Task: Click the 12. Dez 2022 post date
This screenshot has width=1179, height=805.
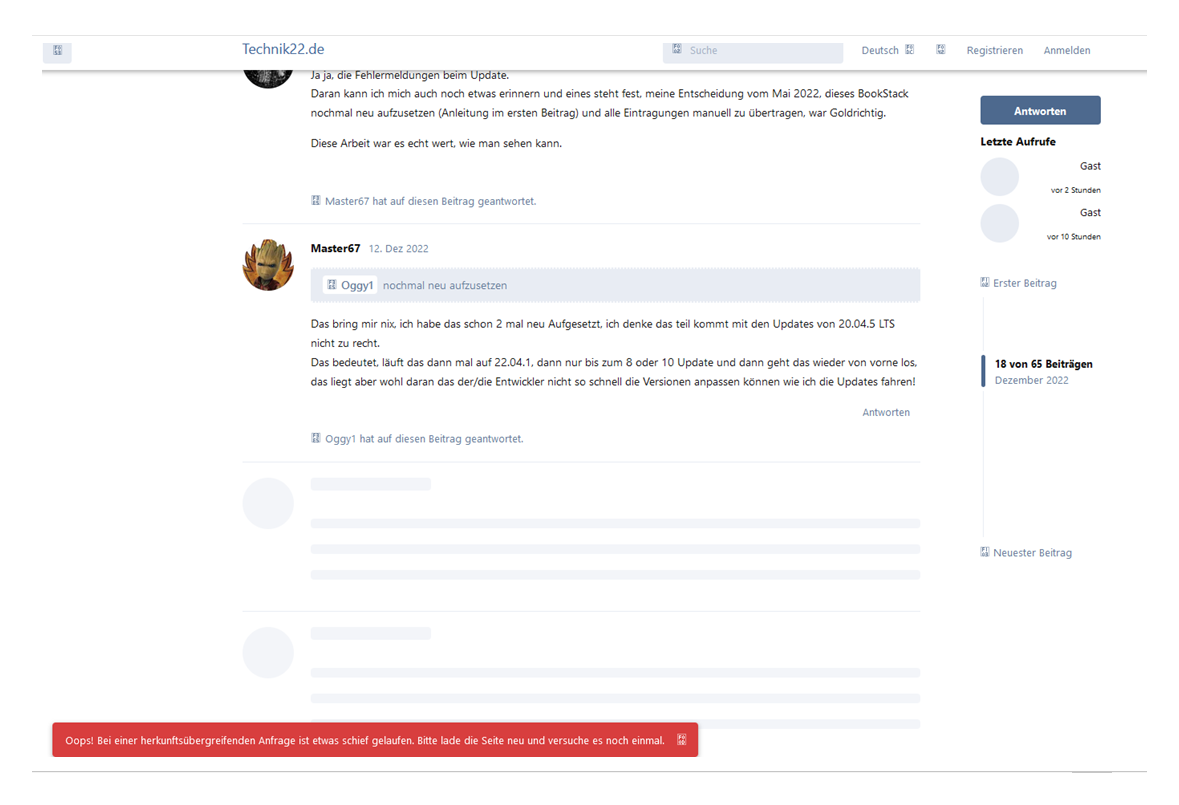Action: click(x=399, y=249)
